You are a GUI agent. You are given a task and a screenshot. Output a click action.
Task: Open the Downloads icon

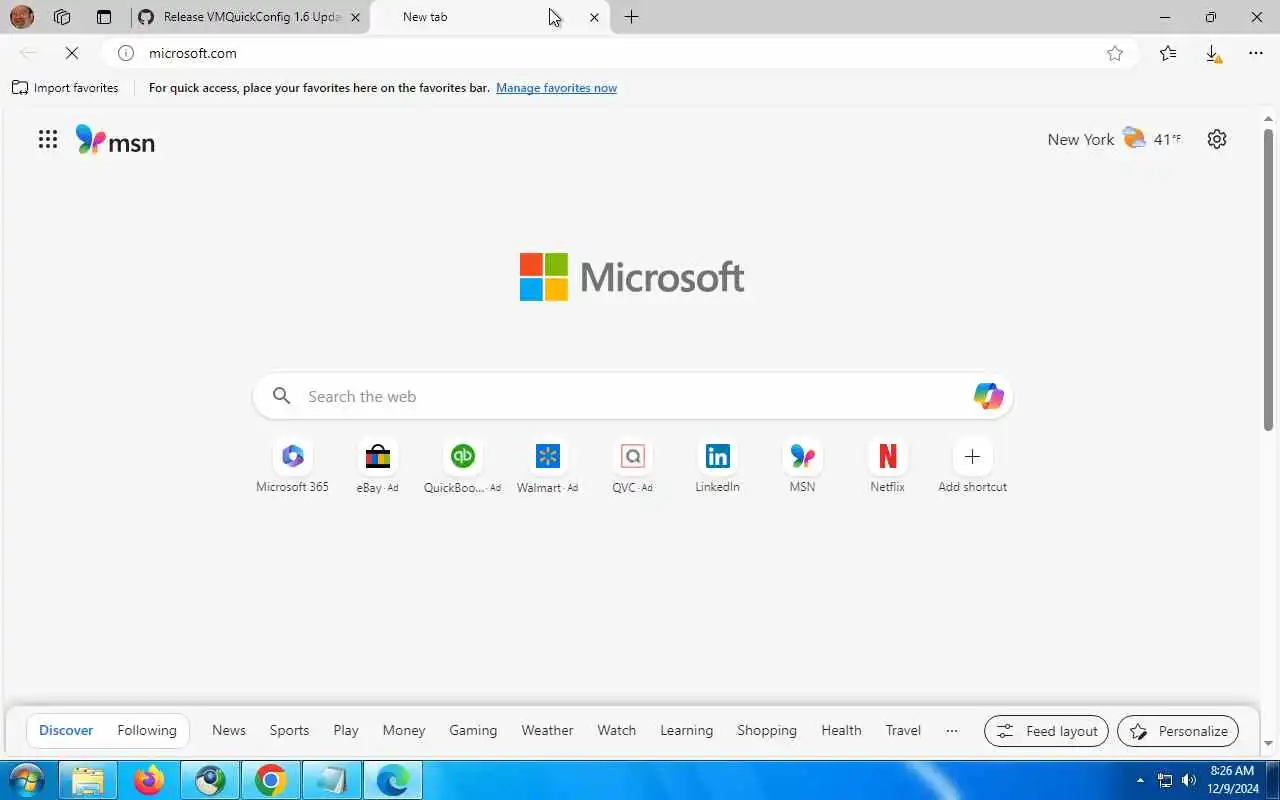[1212, 53]
